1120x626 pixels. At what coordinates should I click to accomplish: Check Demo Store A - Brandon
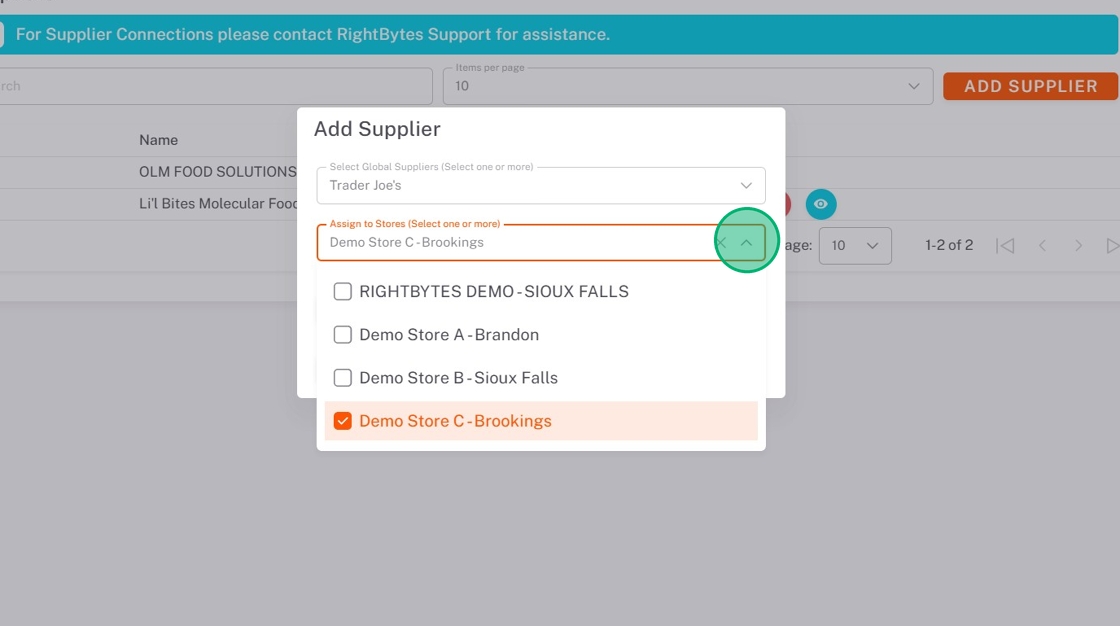point(343,335)
